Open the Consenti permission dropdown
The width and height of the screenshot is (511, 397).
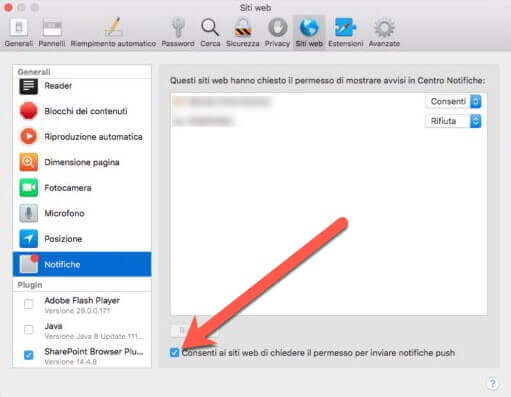click(x=453, y=101)
